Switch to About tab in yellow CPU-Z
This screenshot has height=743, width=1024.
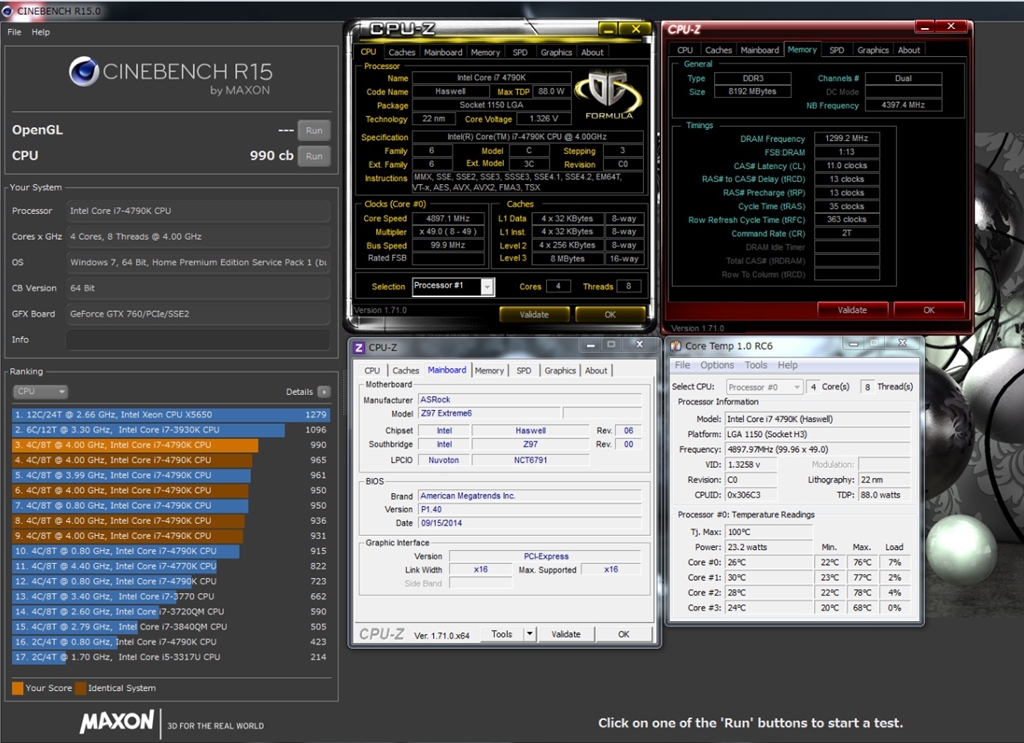(592, 52)
